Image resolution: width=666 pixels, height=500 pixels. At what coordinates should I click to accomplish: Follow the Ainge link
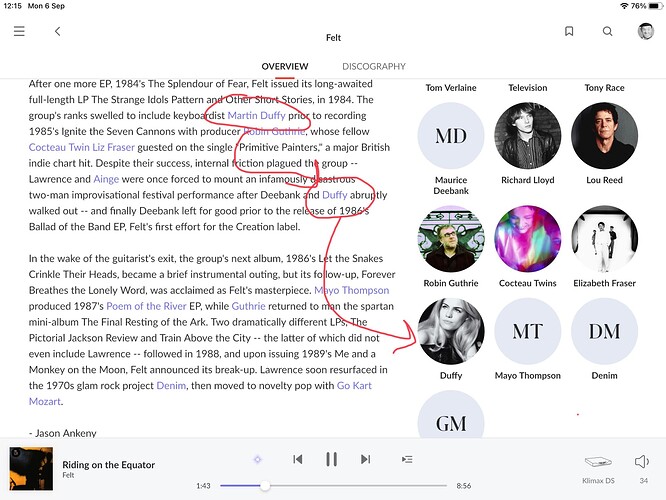click(x=106, y=179)
